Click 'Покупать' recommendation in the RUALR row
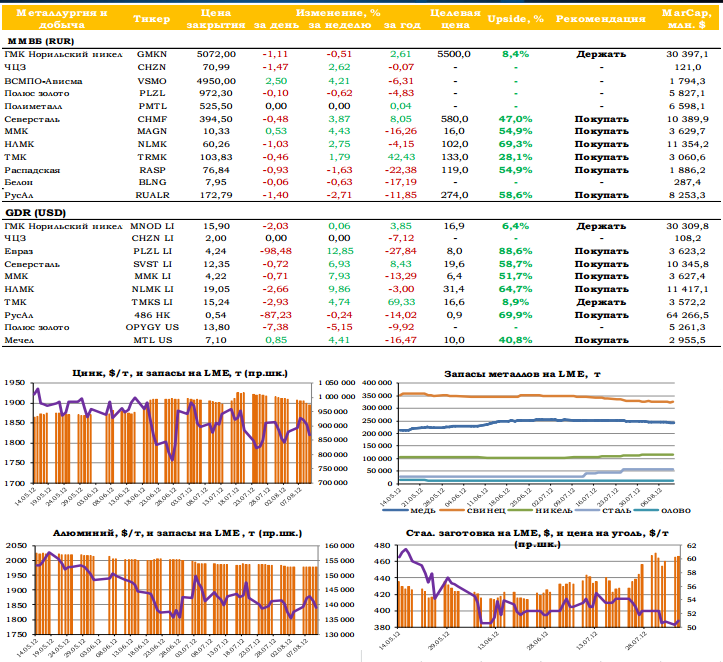This screenshot has width=723, height=662. click(601, 195)
